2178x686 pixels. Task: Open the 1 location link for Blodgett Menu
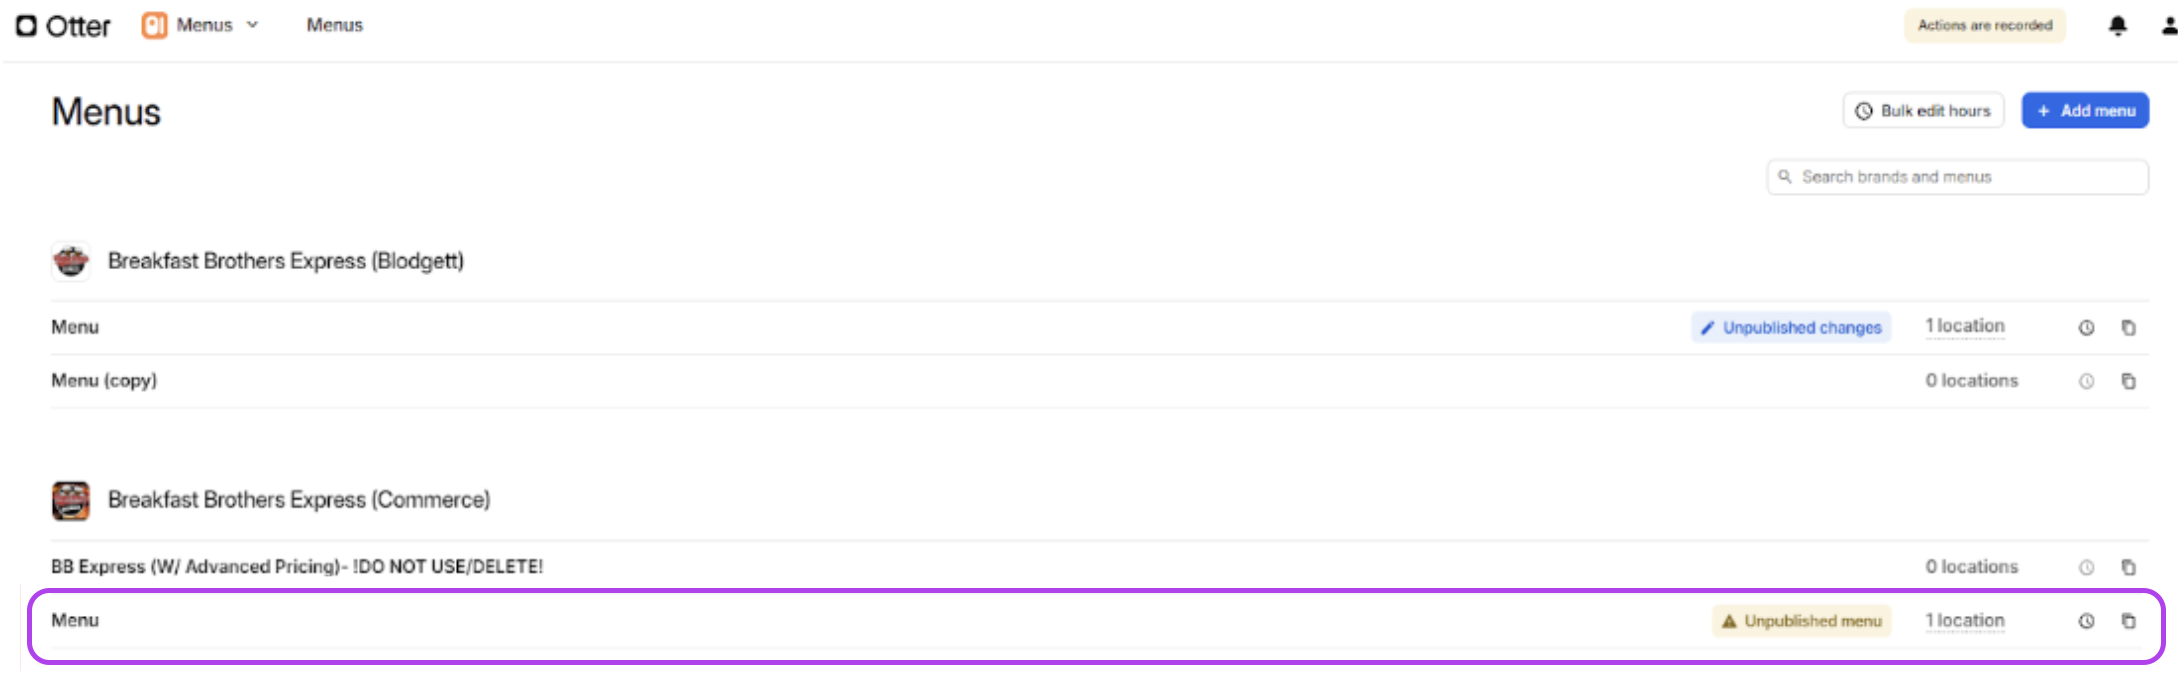(1965, 327)
